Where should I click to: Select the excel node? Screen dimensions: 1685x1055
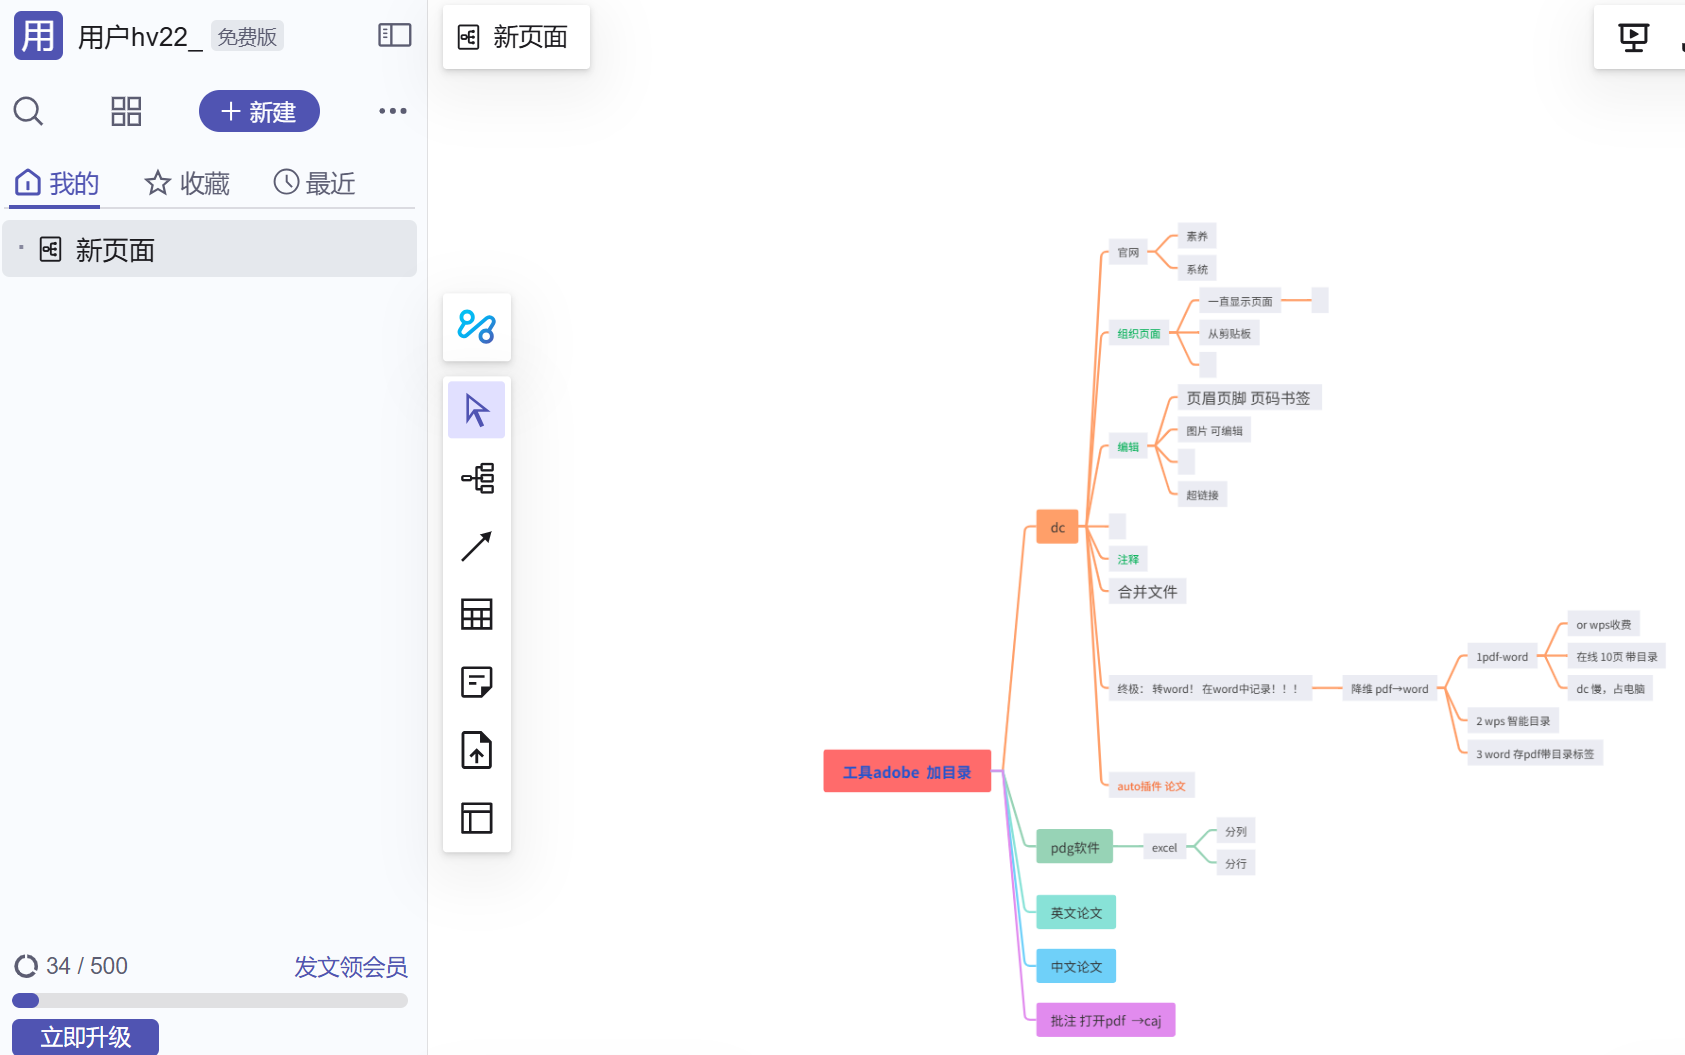[x=1165, y=847]
